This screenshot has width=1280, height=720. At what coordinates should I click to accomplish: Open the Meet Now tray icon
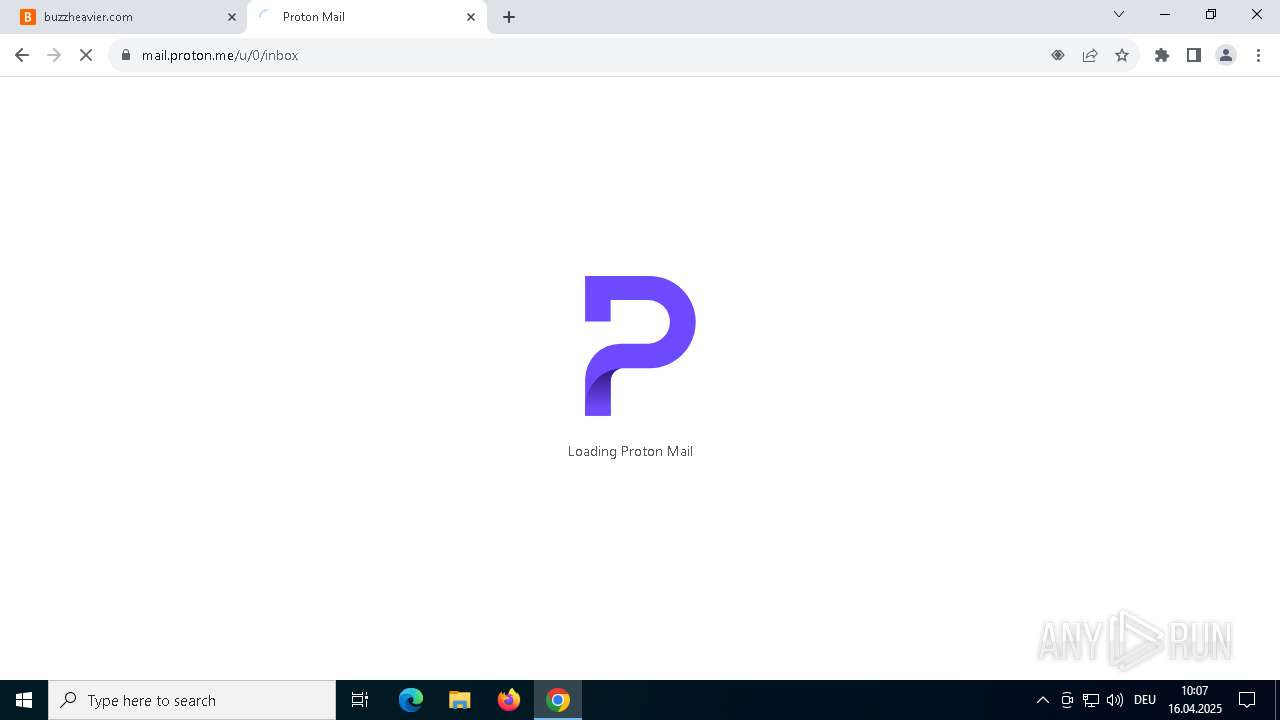(x=1067, y=700)
